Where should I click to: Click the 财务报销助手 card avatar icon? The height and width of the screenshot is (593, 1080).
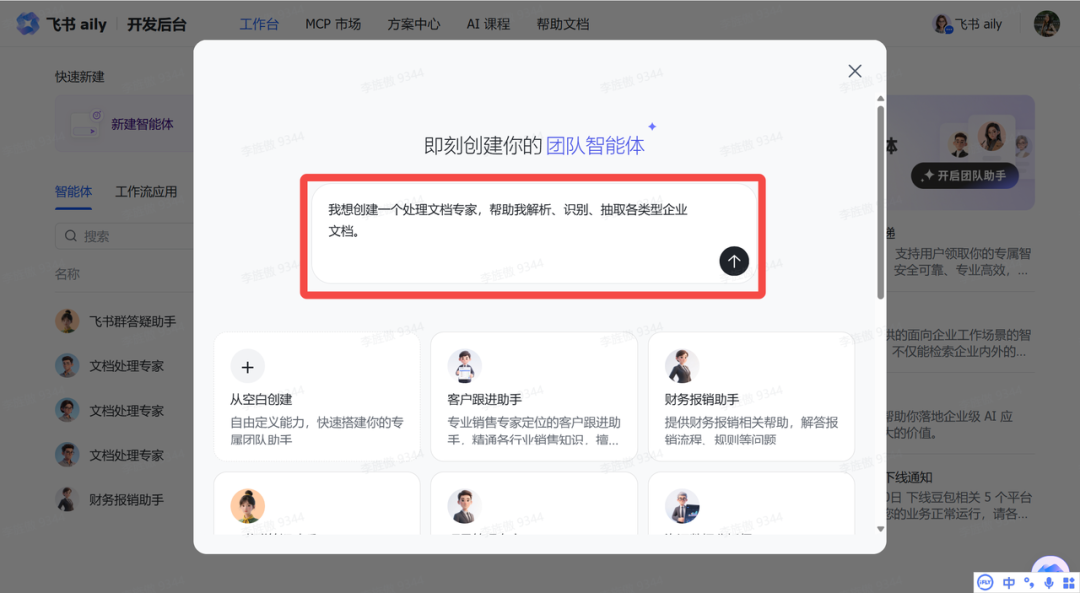coord(682,366)
